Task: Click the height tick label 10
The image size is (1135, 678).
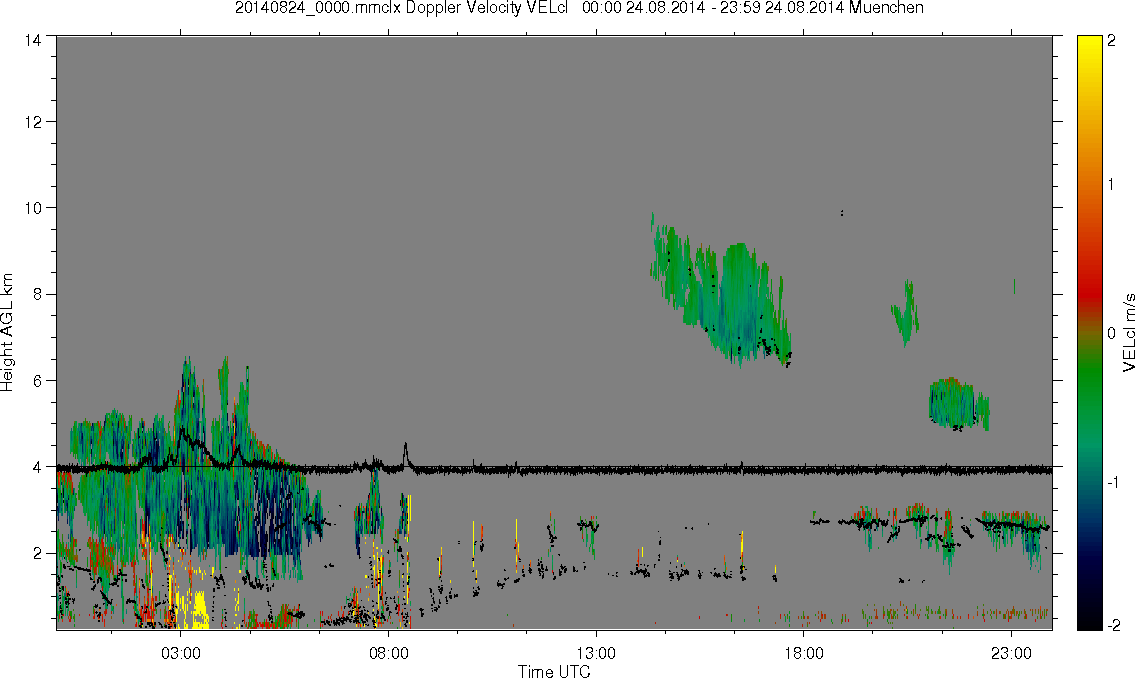Action: [33, 208]
